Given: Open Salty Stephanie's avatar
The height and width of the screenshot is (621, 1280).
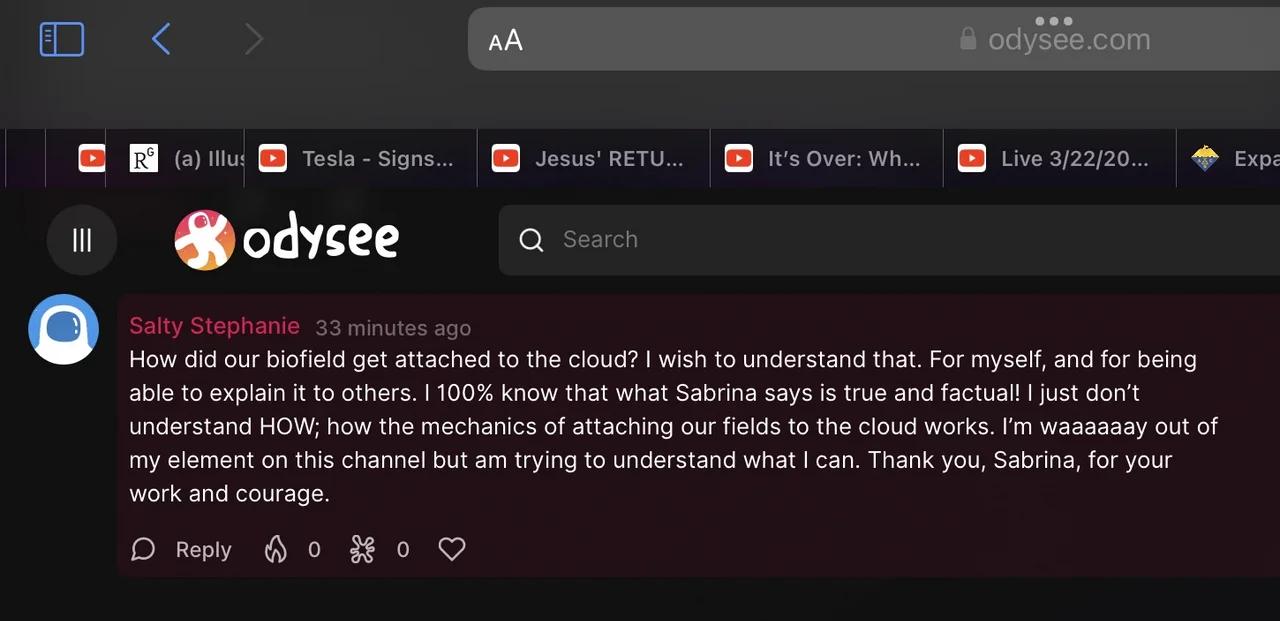Looking at the screenshot, I should tap(63, 329).
